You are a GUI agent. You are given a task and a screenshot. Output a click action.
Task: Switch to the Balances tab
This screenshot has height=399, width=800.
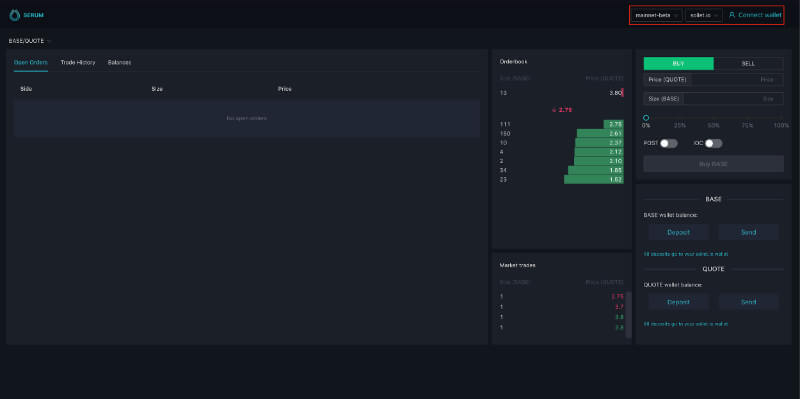click(119, 62)
